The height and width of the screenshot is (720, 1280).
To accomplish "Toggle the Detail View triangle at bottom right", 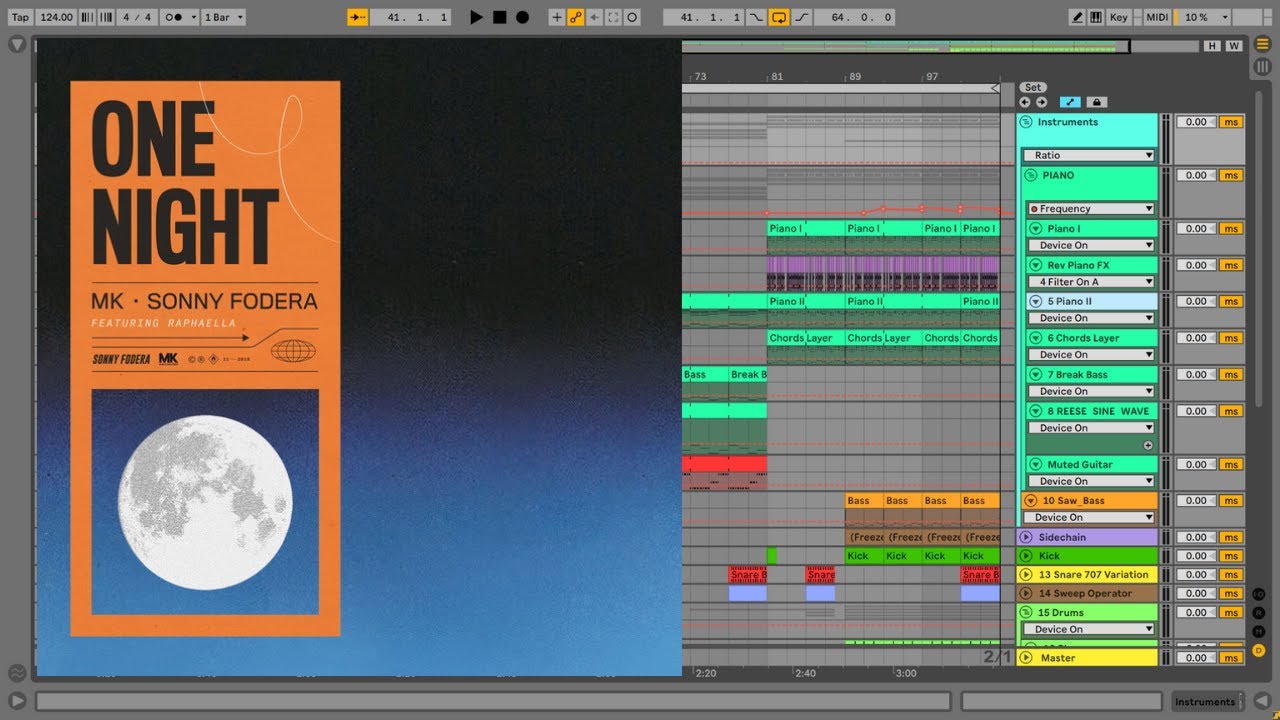I will pyautogui.click(x=1262, y=701).
